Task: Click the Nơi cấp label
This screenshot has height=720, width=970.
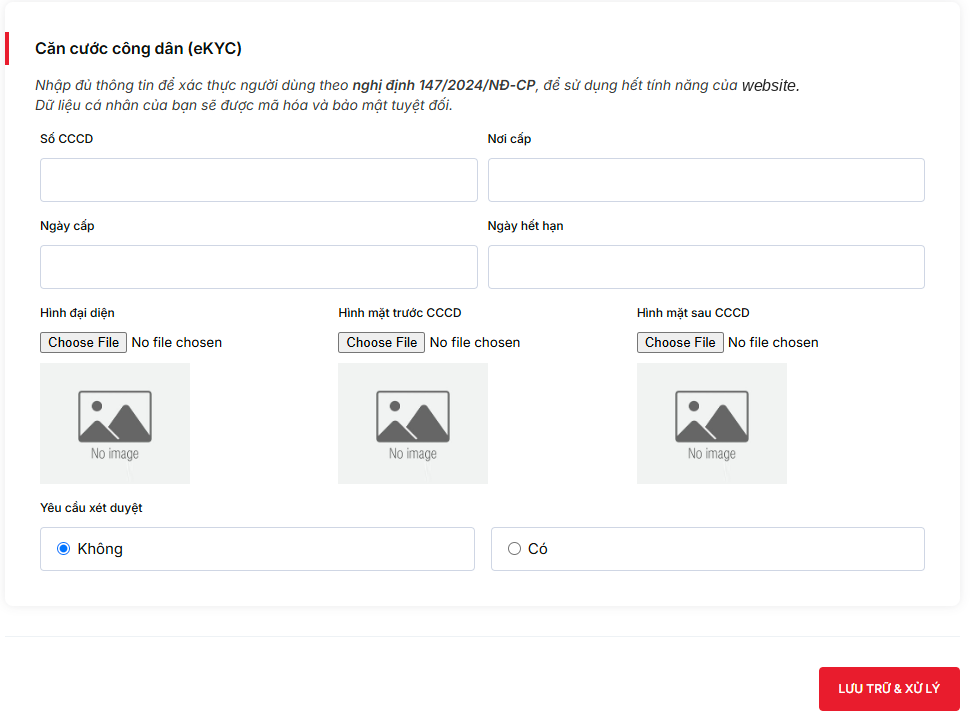Action: [509, 139]
